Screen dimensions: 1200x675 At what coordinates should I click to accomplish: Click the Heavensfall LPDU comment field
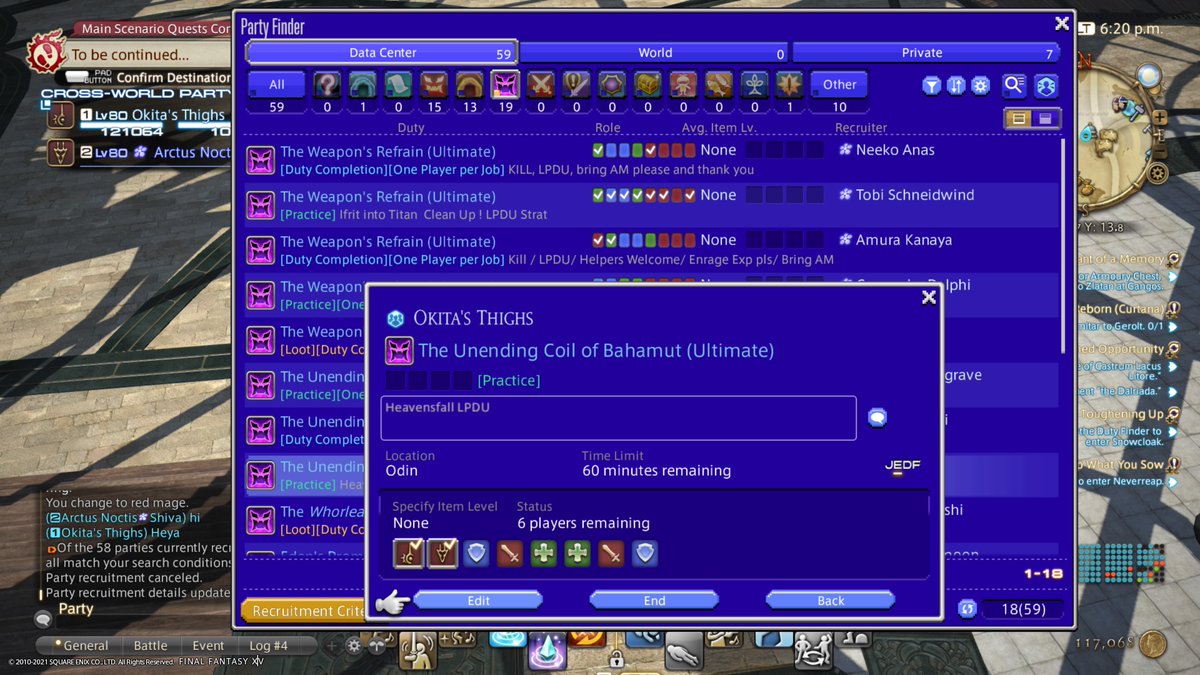pos(618,418)
